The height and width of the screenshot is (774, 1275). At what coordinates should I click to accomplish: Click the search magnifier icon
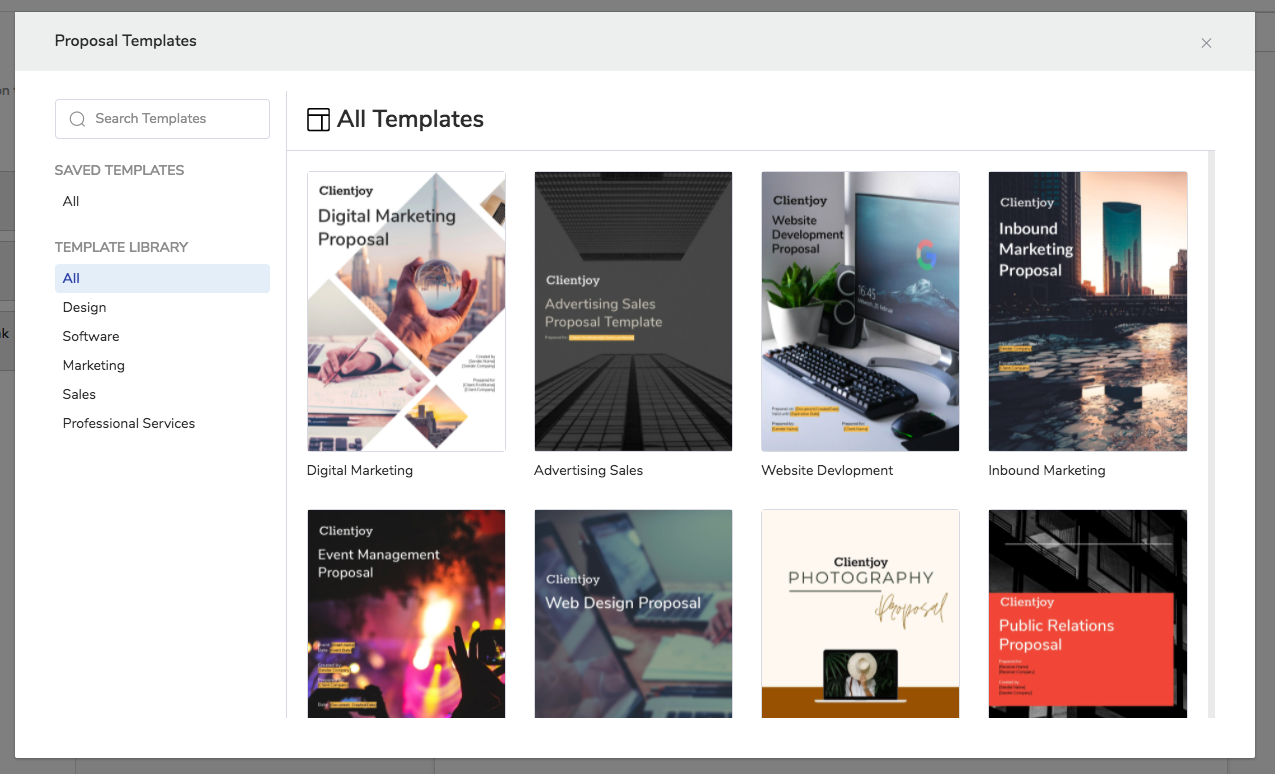pyautogui.click(x=77, y=119)
